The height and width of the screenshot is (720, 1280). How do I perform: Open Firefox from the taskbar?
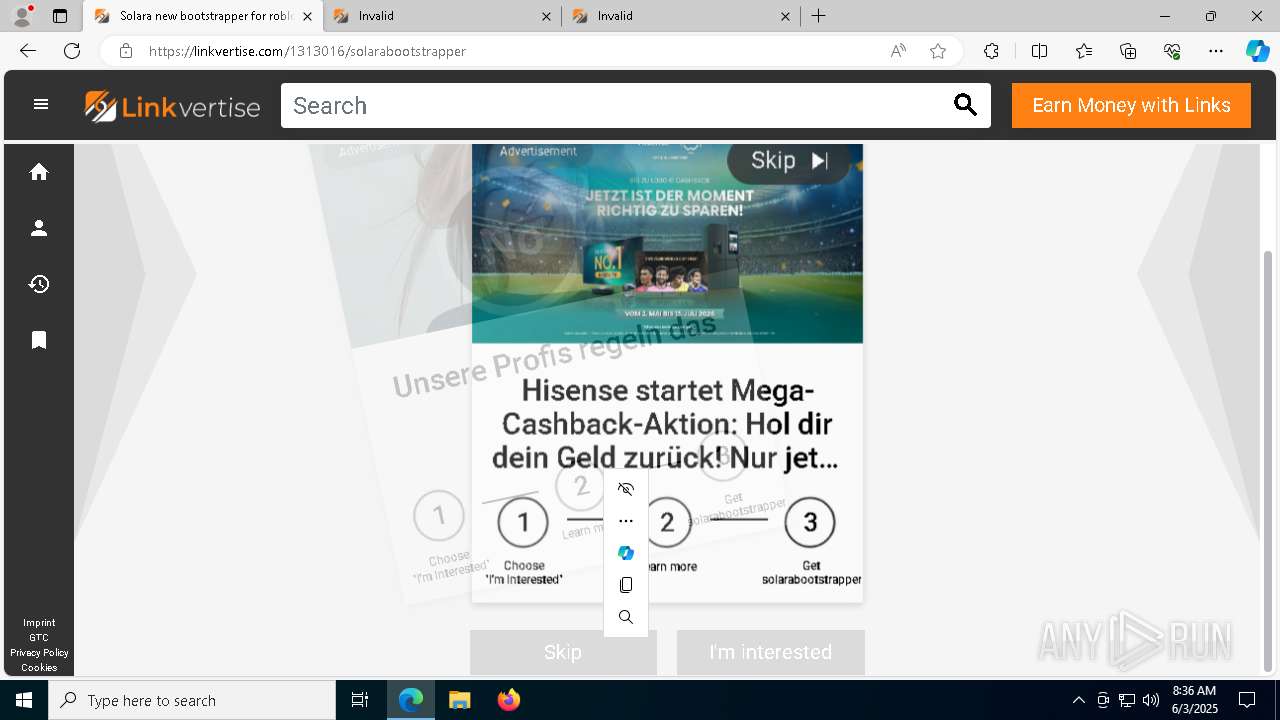(508, 700)
